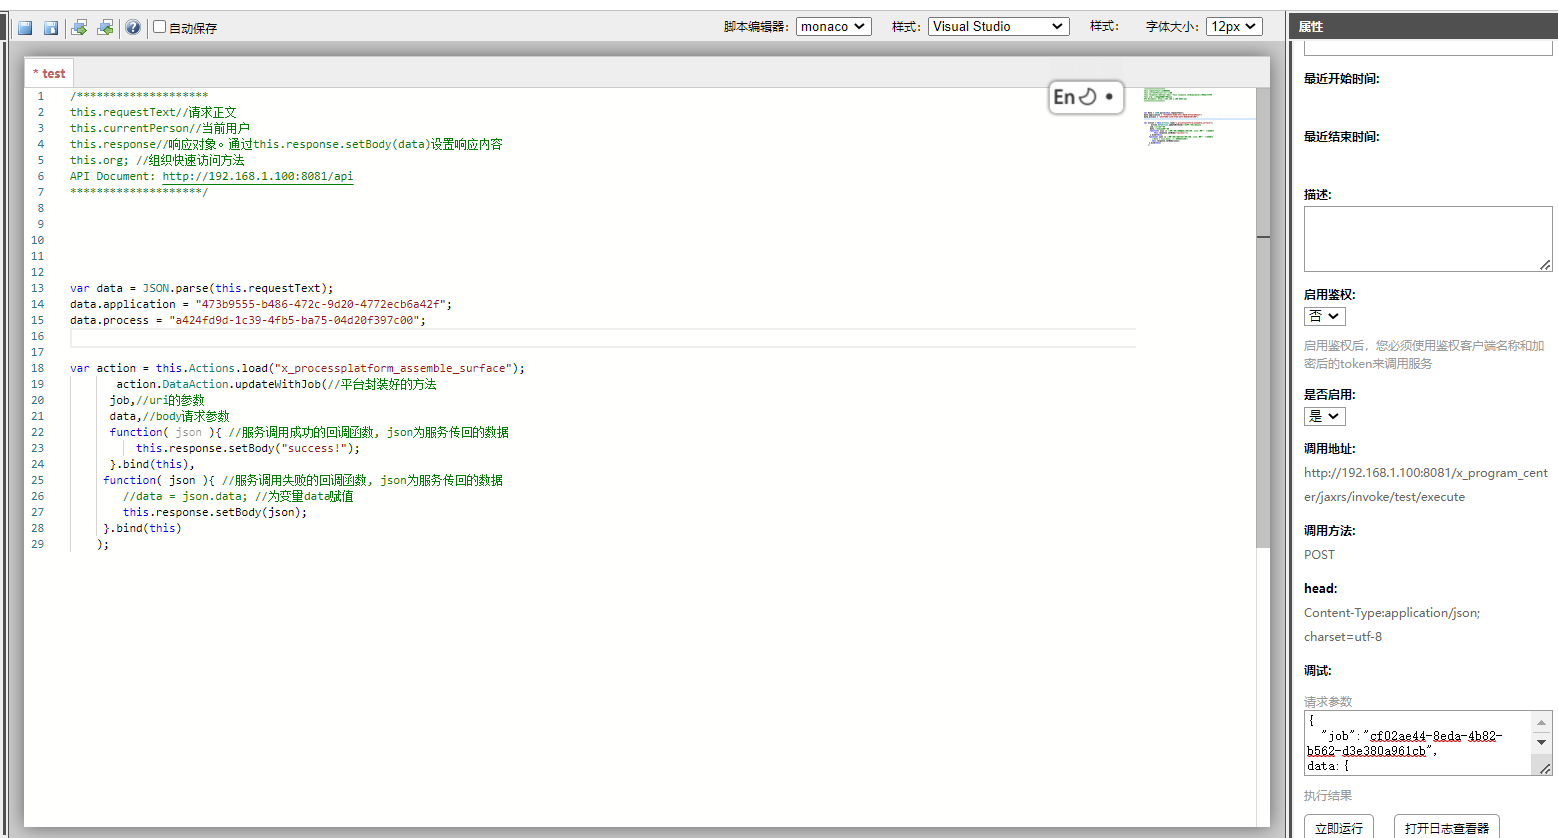The image size is (1558, 838).
Task: Click the Save icon in toolbar
Action: coord(25,28)
